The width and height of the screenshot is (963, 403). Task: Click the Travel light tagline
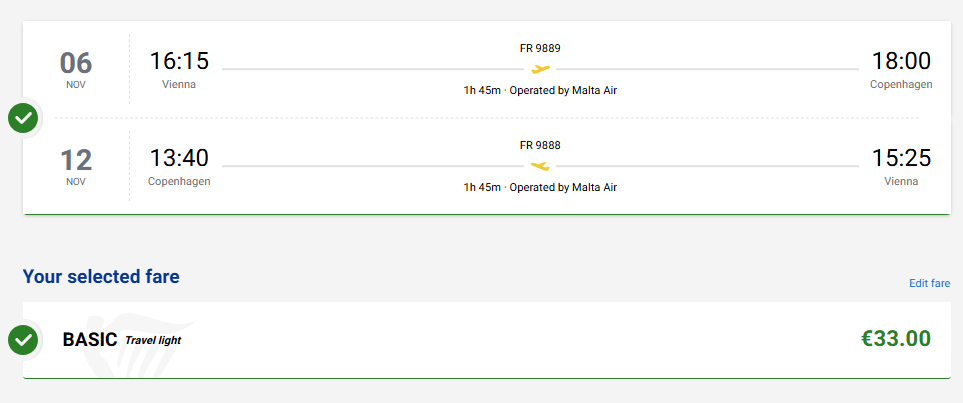pyautogui.click(x=153, y=341)
